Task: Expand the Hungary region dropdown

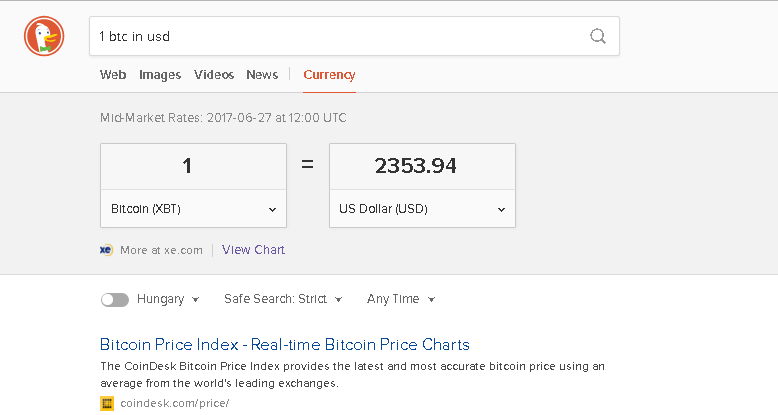Action: (168, 299)
